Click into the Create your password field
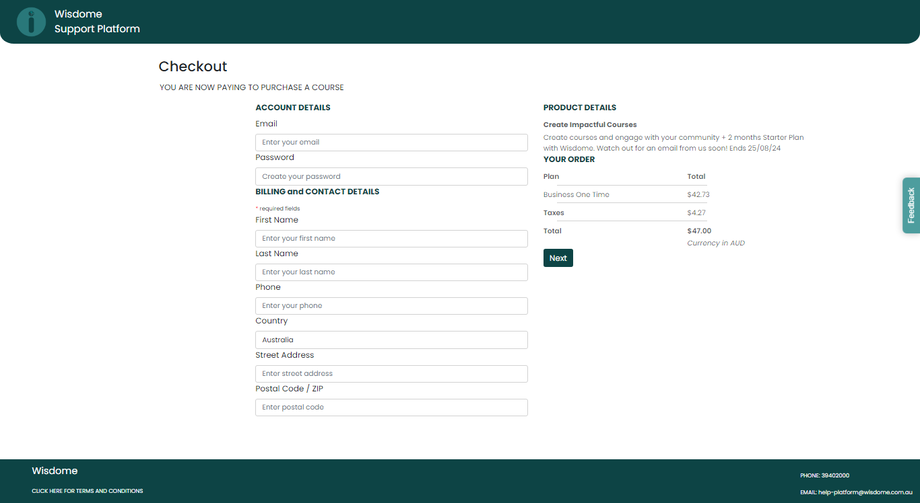This screenshot has width=920, height=503. [391, 177]
